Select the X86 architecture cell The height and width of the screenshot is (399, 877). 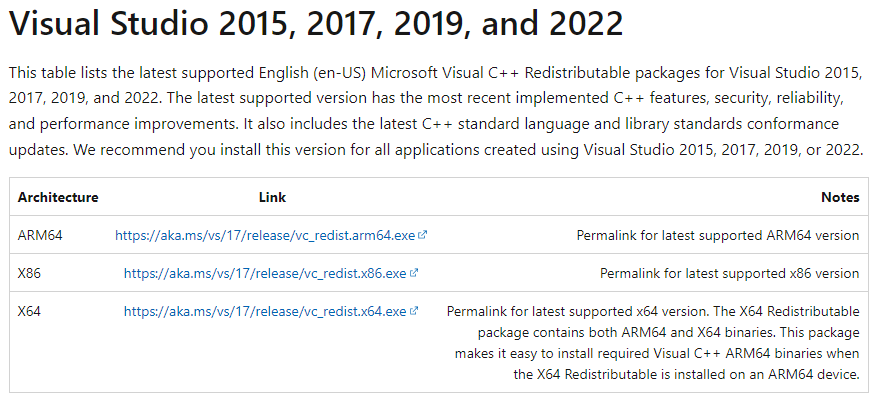[30, 274]
